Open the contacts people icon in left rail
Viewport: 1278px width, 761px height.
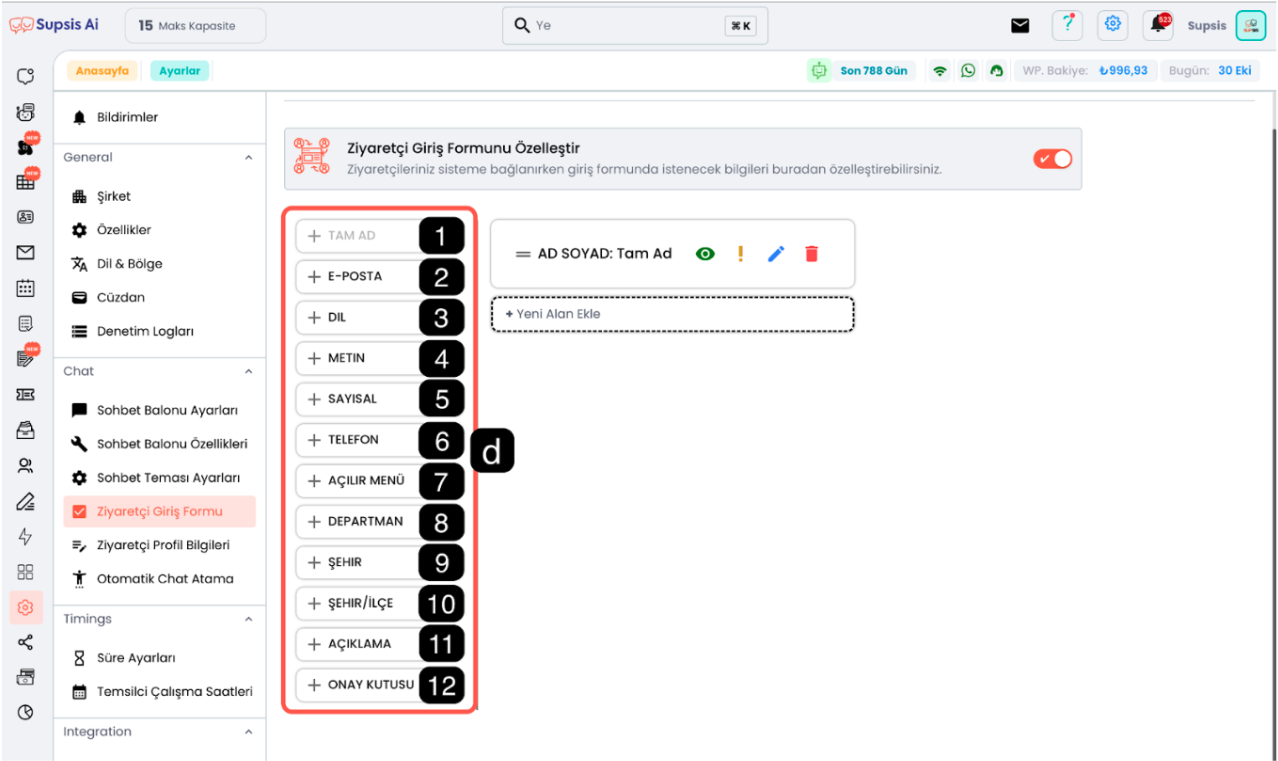pyautogui.click(x=26, y=465)
